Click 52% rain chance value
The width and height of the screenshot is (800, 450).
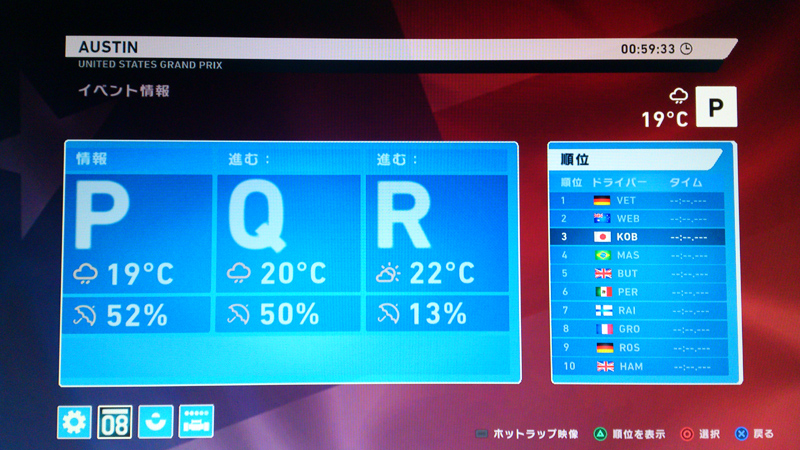137,315
